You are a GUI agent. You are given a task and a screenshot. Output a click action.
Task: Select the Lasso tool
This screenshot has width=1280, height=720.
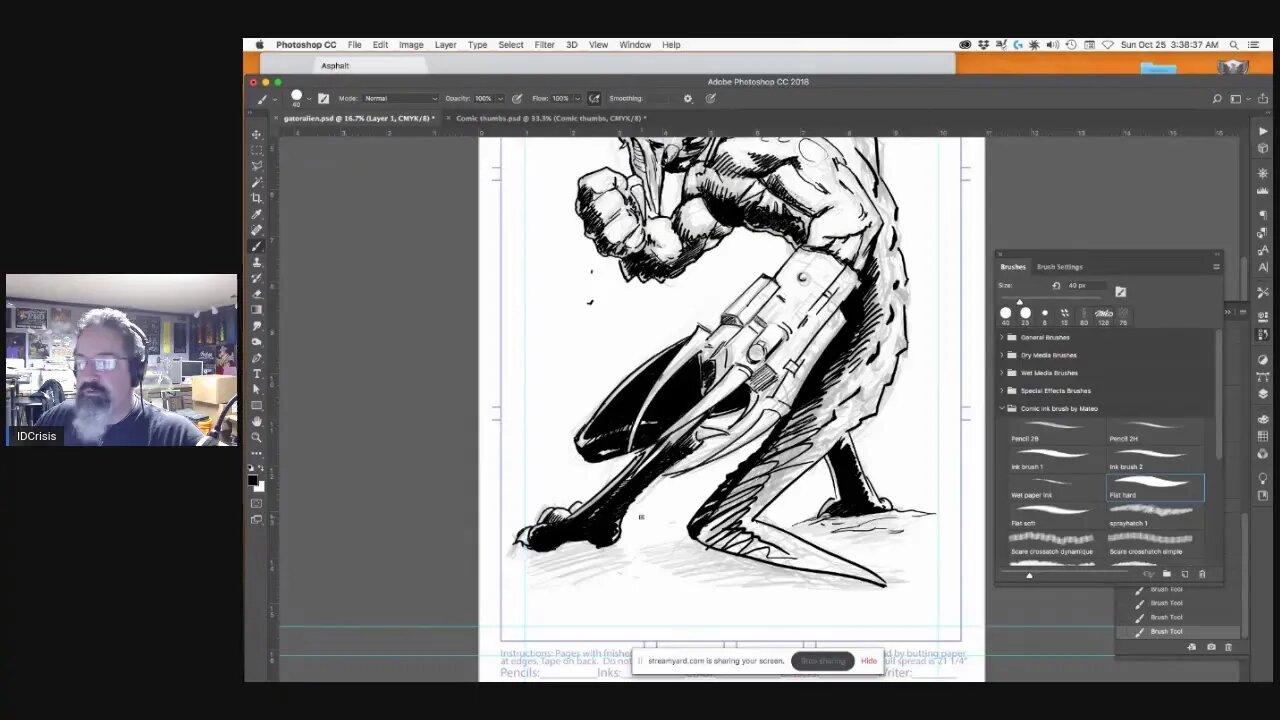point(257,166)
